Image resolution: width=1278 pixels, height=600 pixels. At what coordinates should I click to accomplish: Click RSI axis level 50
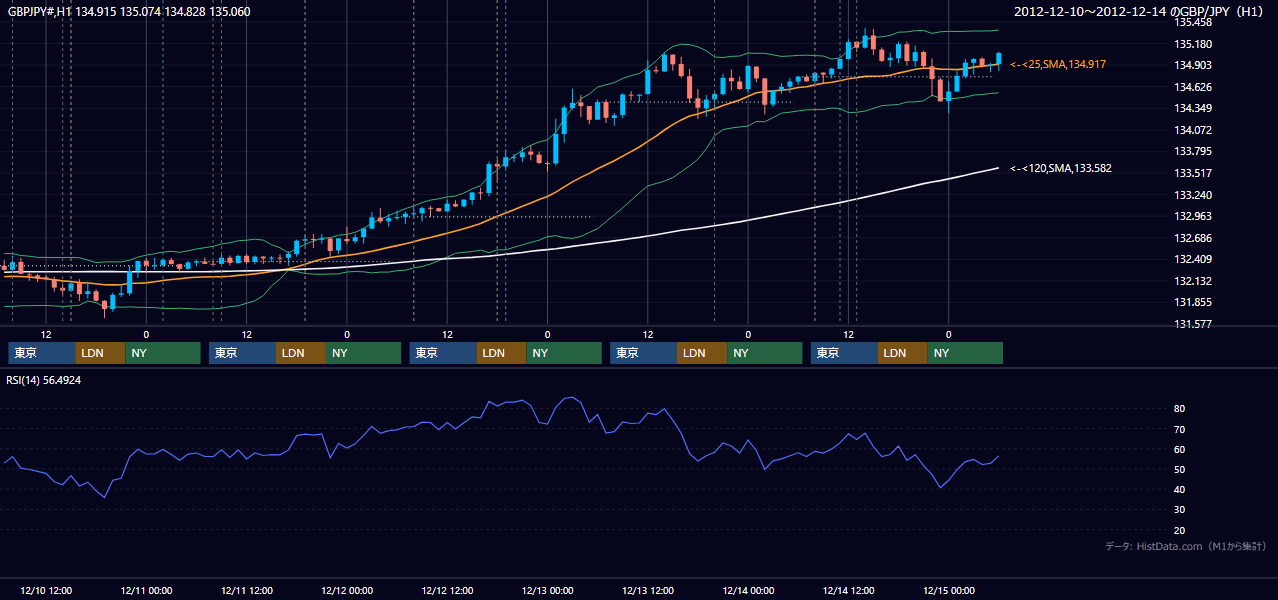click(x=1180, y=469)
